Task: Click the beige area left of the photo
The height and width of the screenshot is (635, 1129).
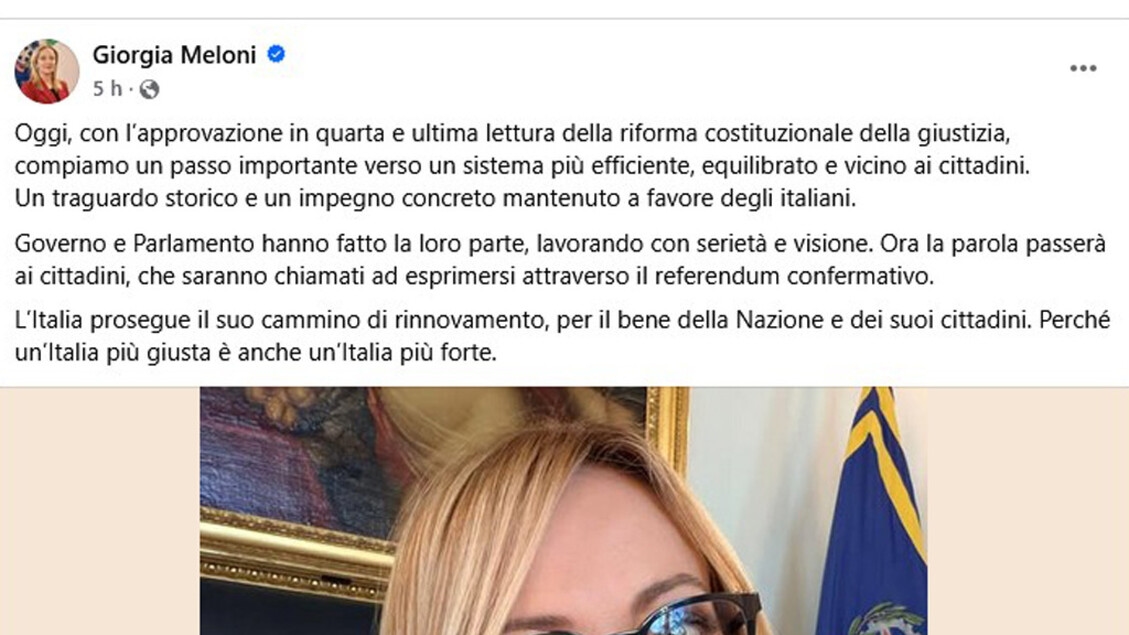Action: (100, 511)
